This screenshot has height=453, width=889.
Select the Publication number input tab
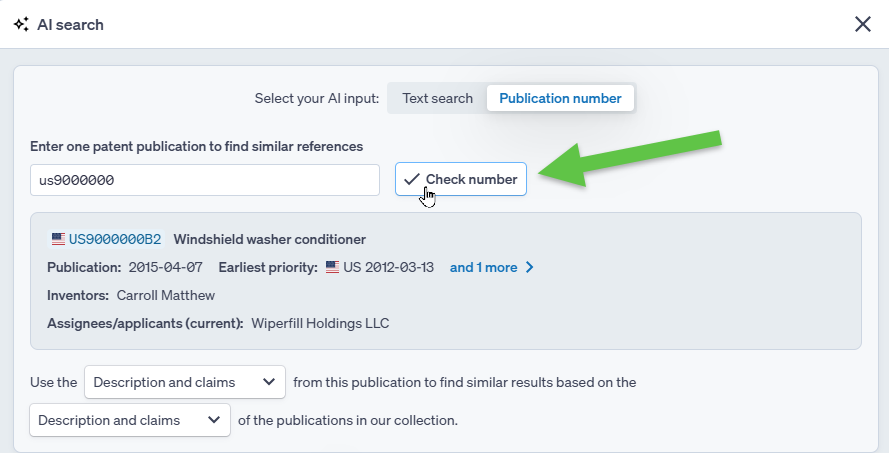pos(560,98)
